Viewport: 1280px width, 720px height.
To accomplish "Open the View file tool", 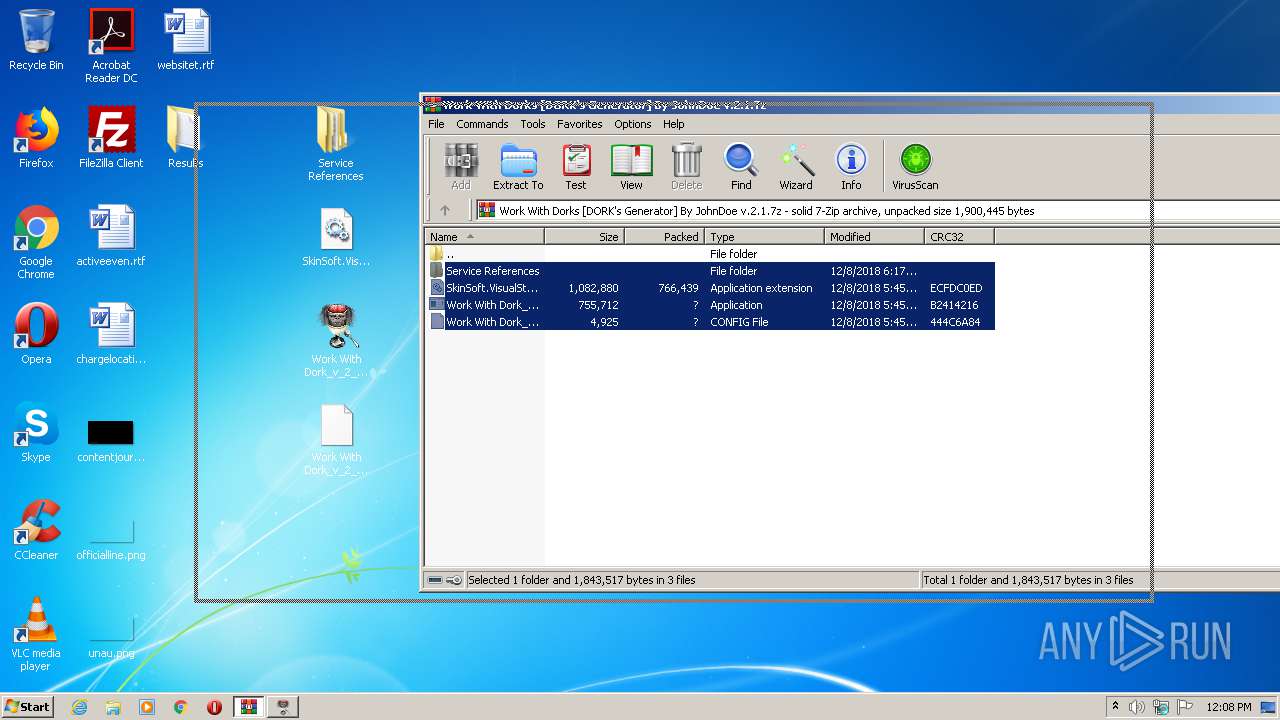I will point(631,166).
